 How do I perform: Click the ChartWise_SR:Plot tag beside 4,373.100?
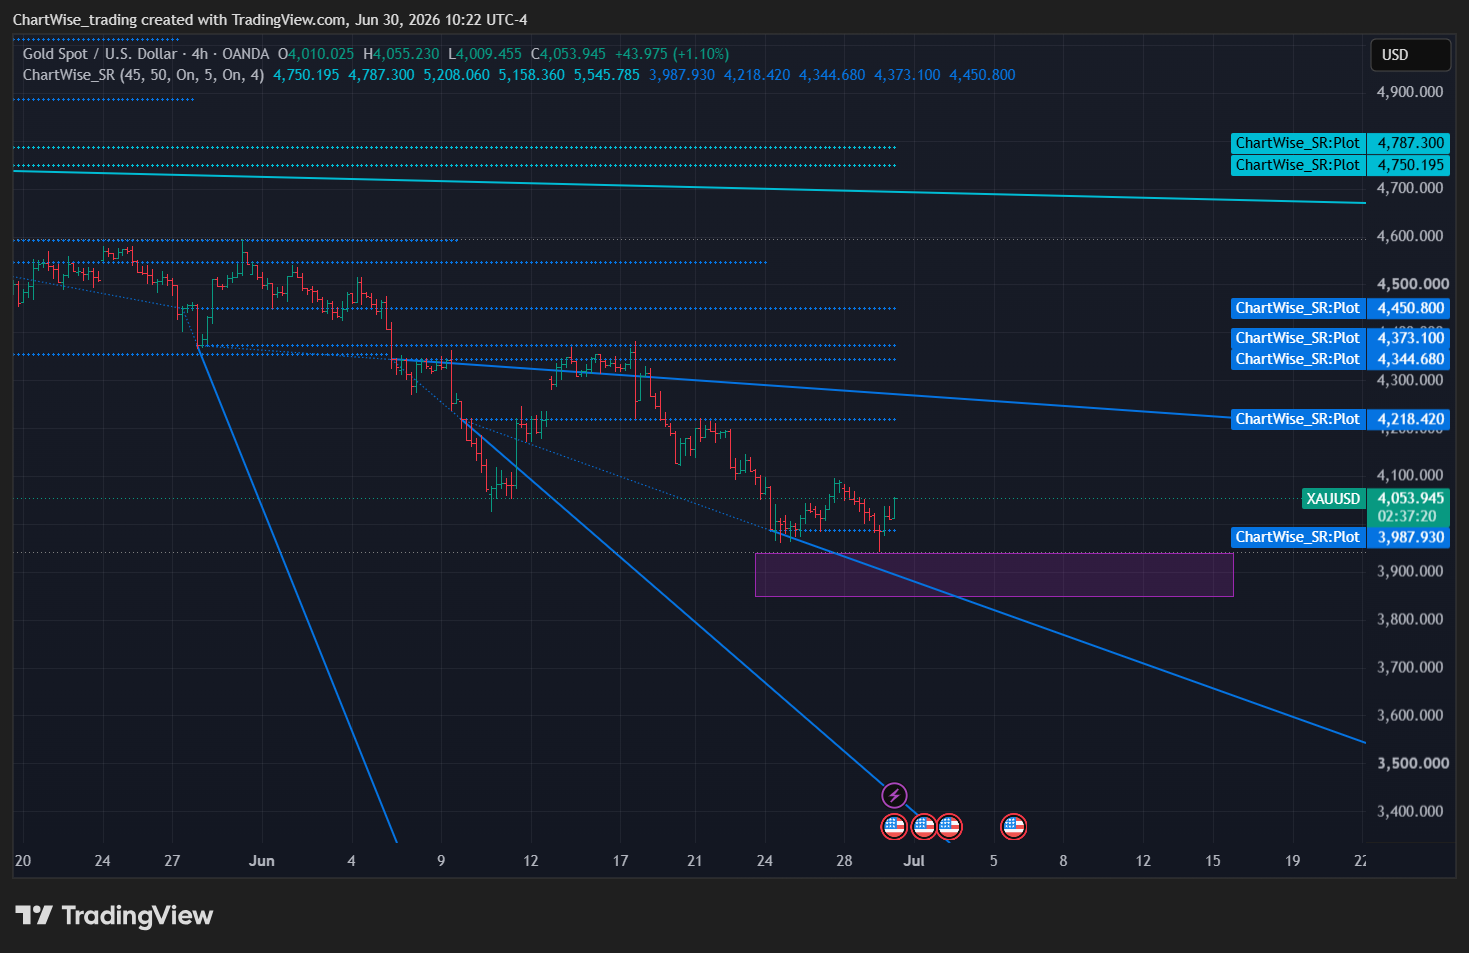pyautogui.click(x=1297, y=338)
